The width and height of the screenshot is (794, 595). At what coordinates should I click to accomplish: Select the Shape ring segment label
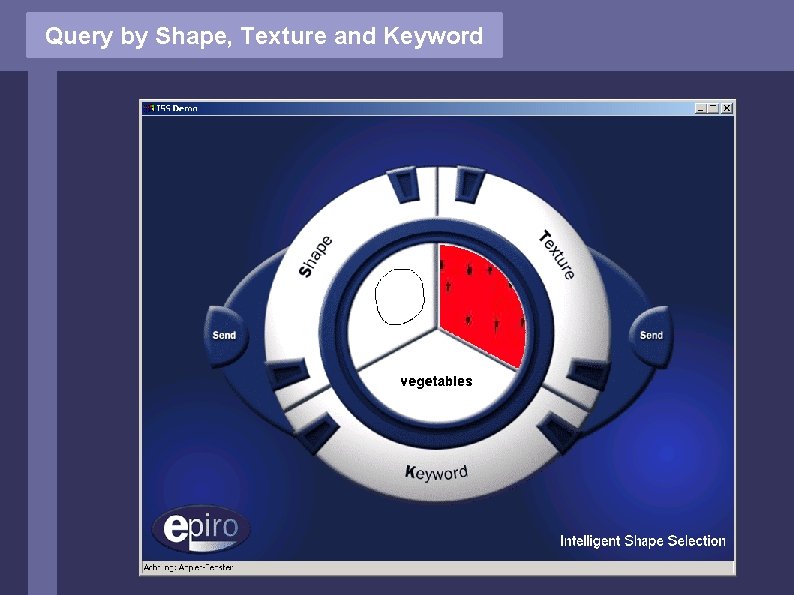click(315, 257)
